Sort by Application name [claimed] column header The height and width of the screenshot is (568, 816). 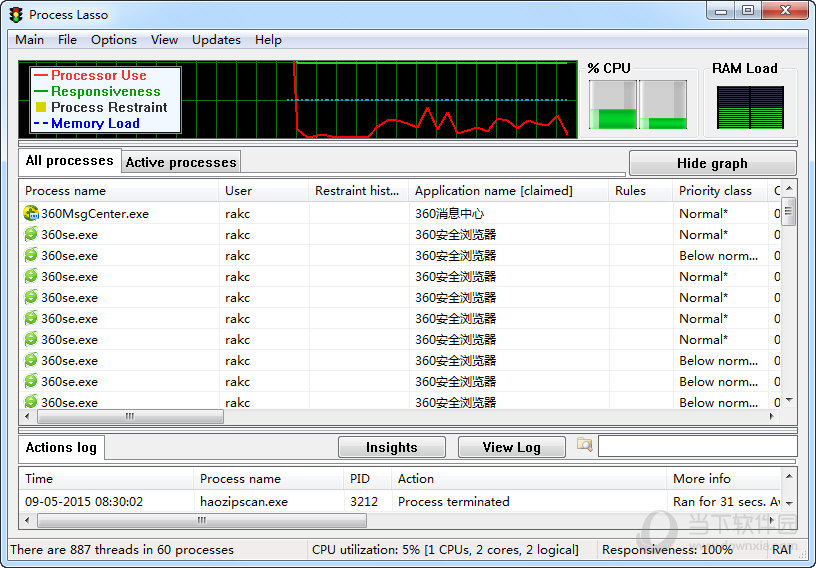click(x=508, y=191)
